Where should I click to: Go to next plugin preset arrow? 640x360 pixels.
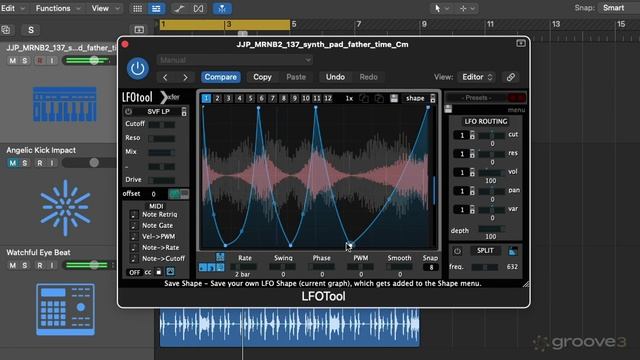pos(185,77)
